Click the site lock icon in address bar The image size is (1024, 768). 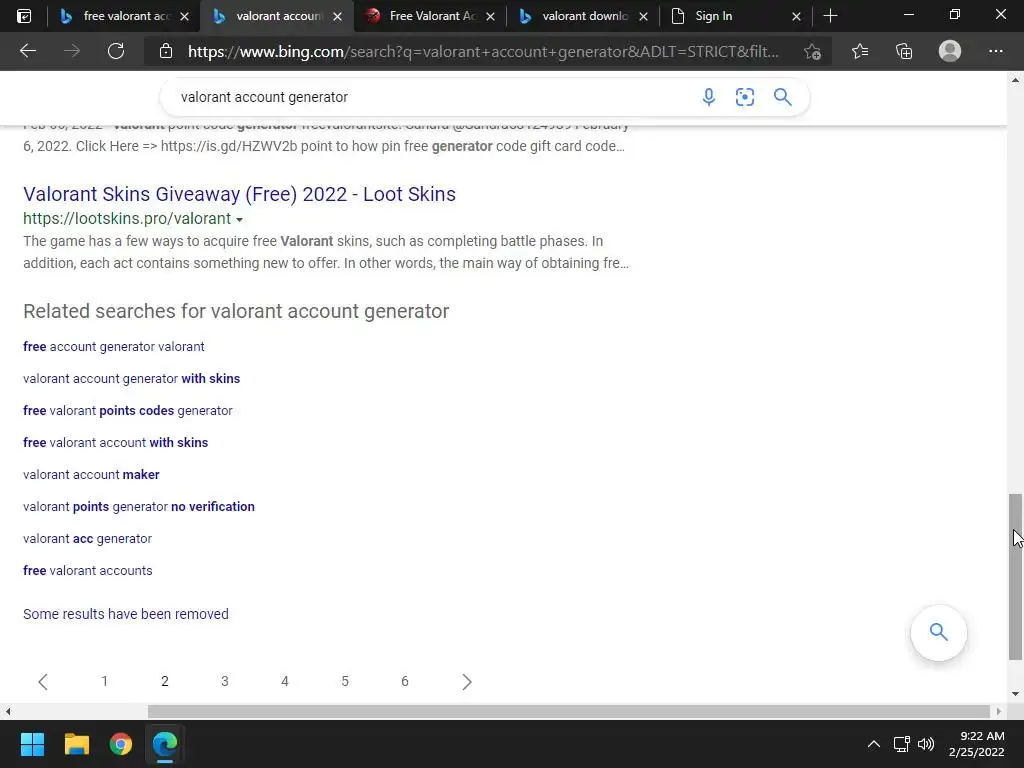tap(166, 51)
